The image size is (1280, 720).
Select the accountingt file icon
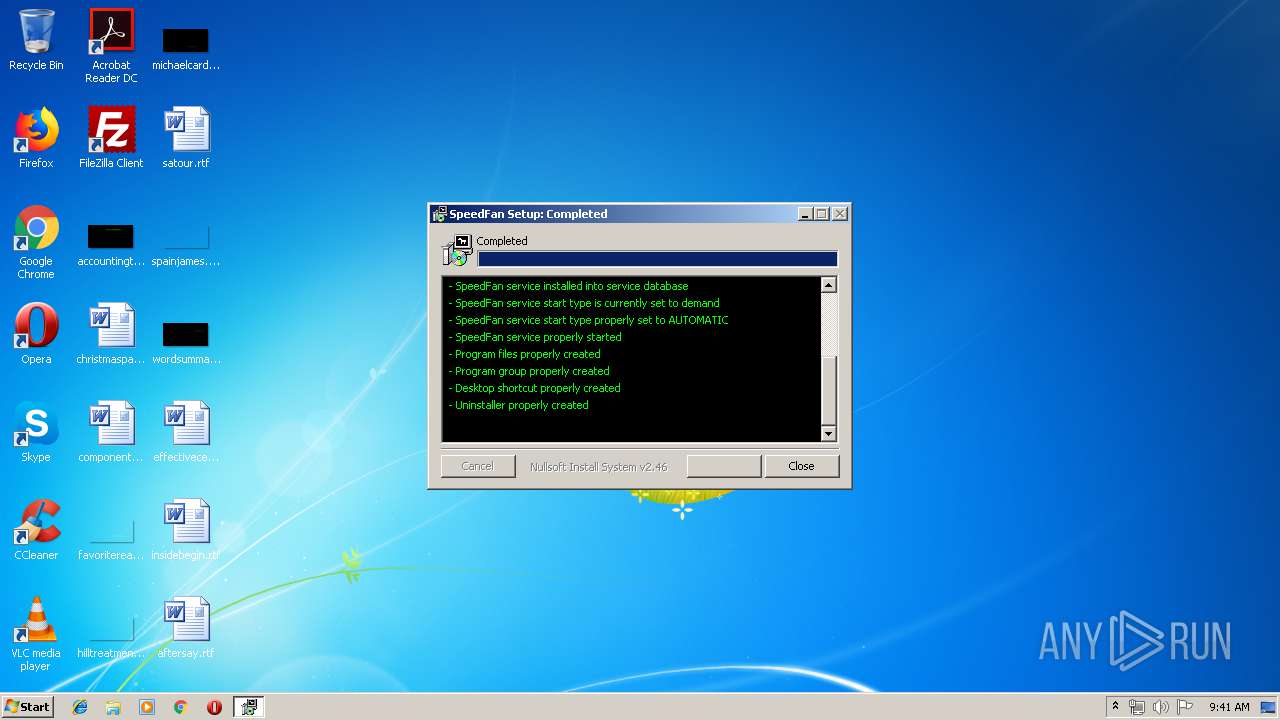click(111, 245)
